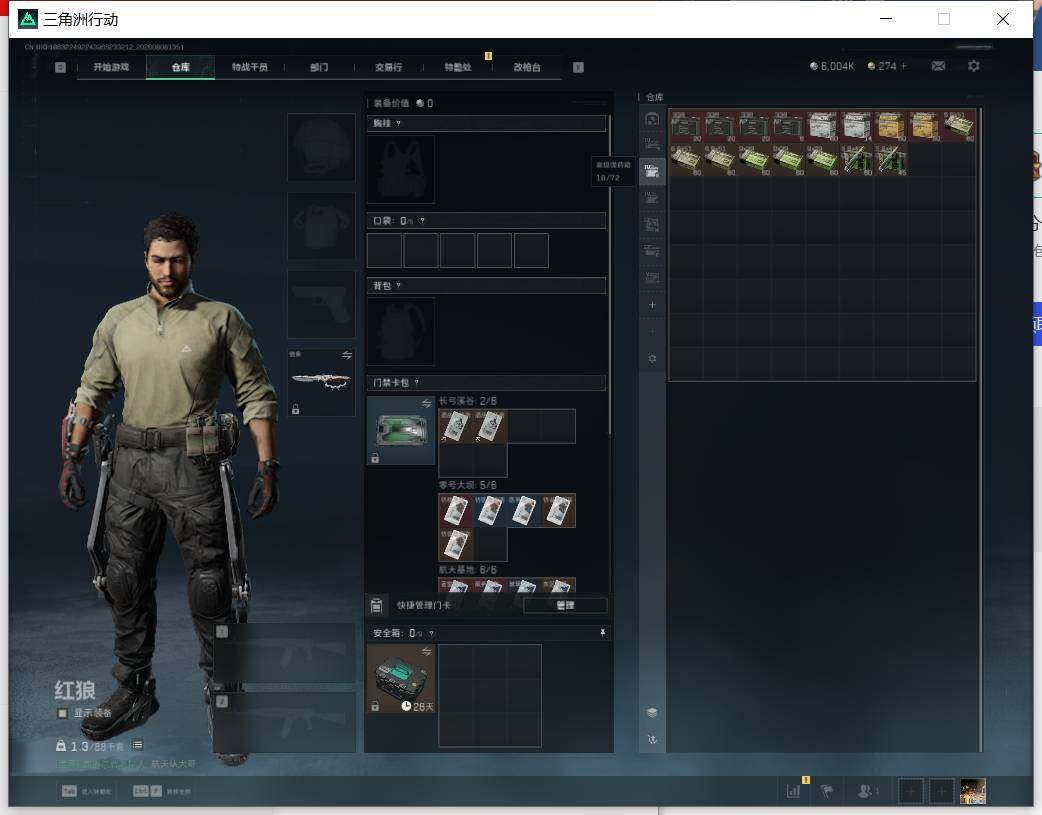Switch to the 改枪台 tab
This screenshot has width=1042, height=815.
tap(527, 67)
